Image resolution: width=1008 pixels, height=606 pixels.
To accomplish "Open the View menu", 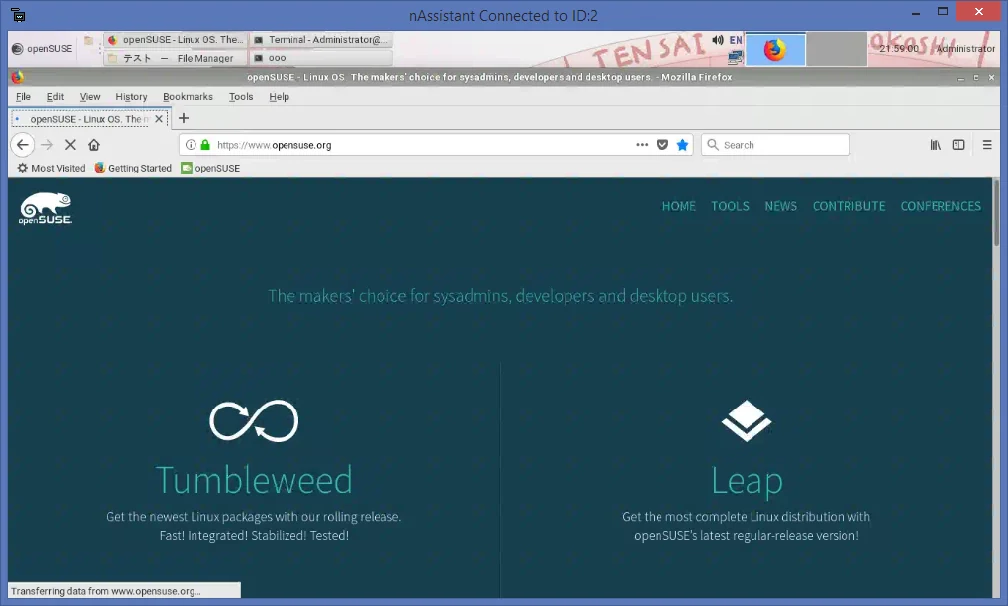I will coord(90,96).
